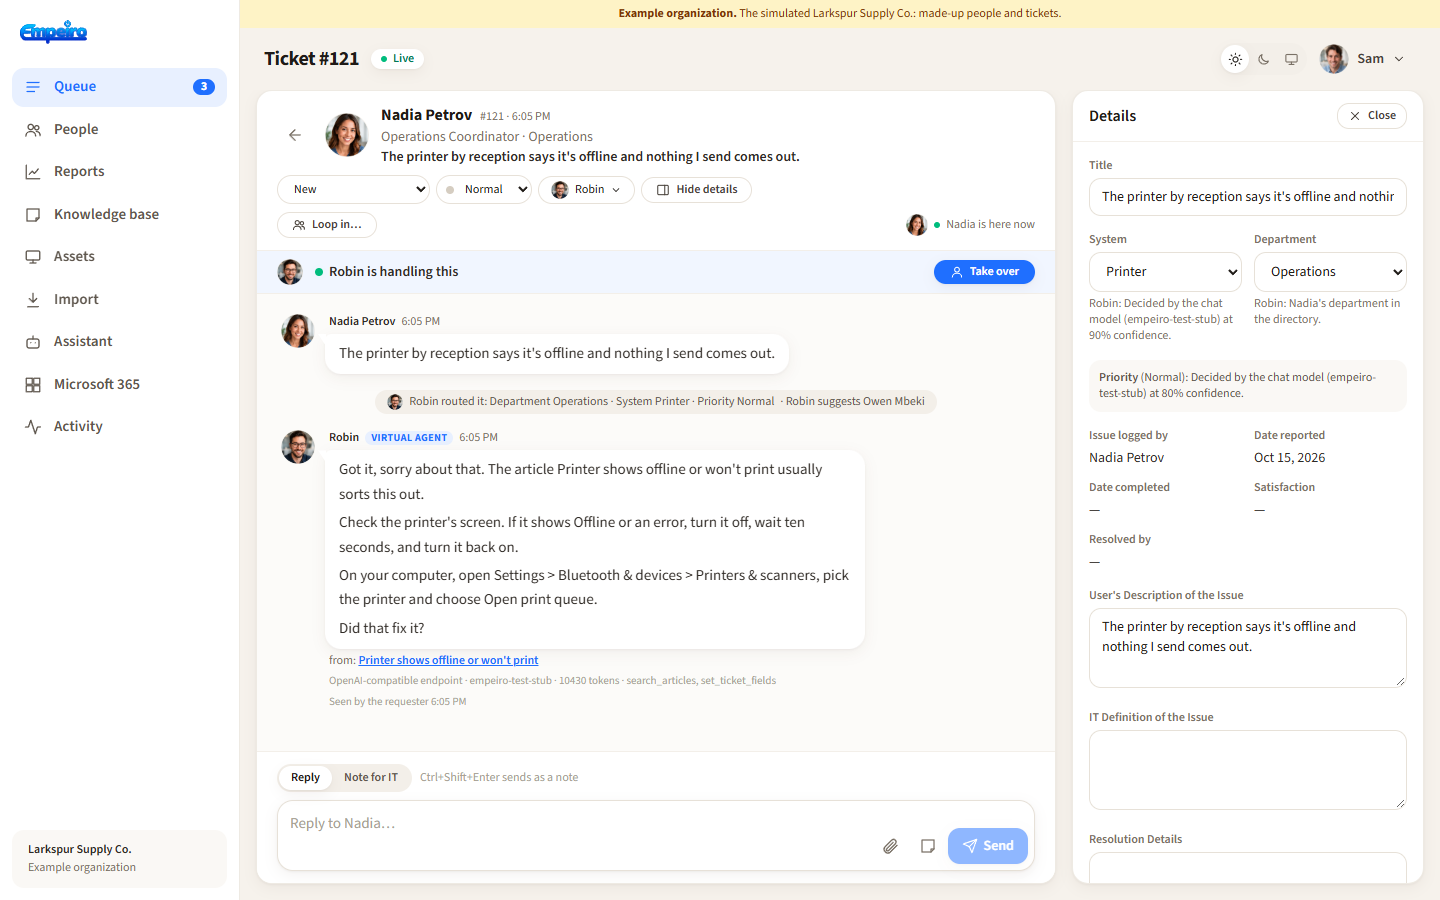This screenshot has height=900, width=1440.
Task: Select the Reply tab
Action: click(x=305, y=777)
